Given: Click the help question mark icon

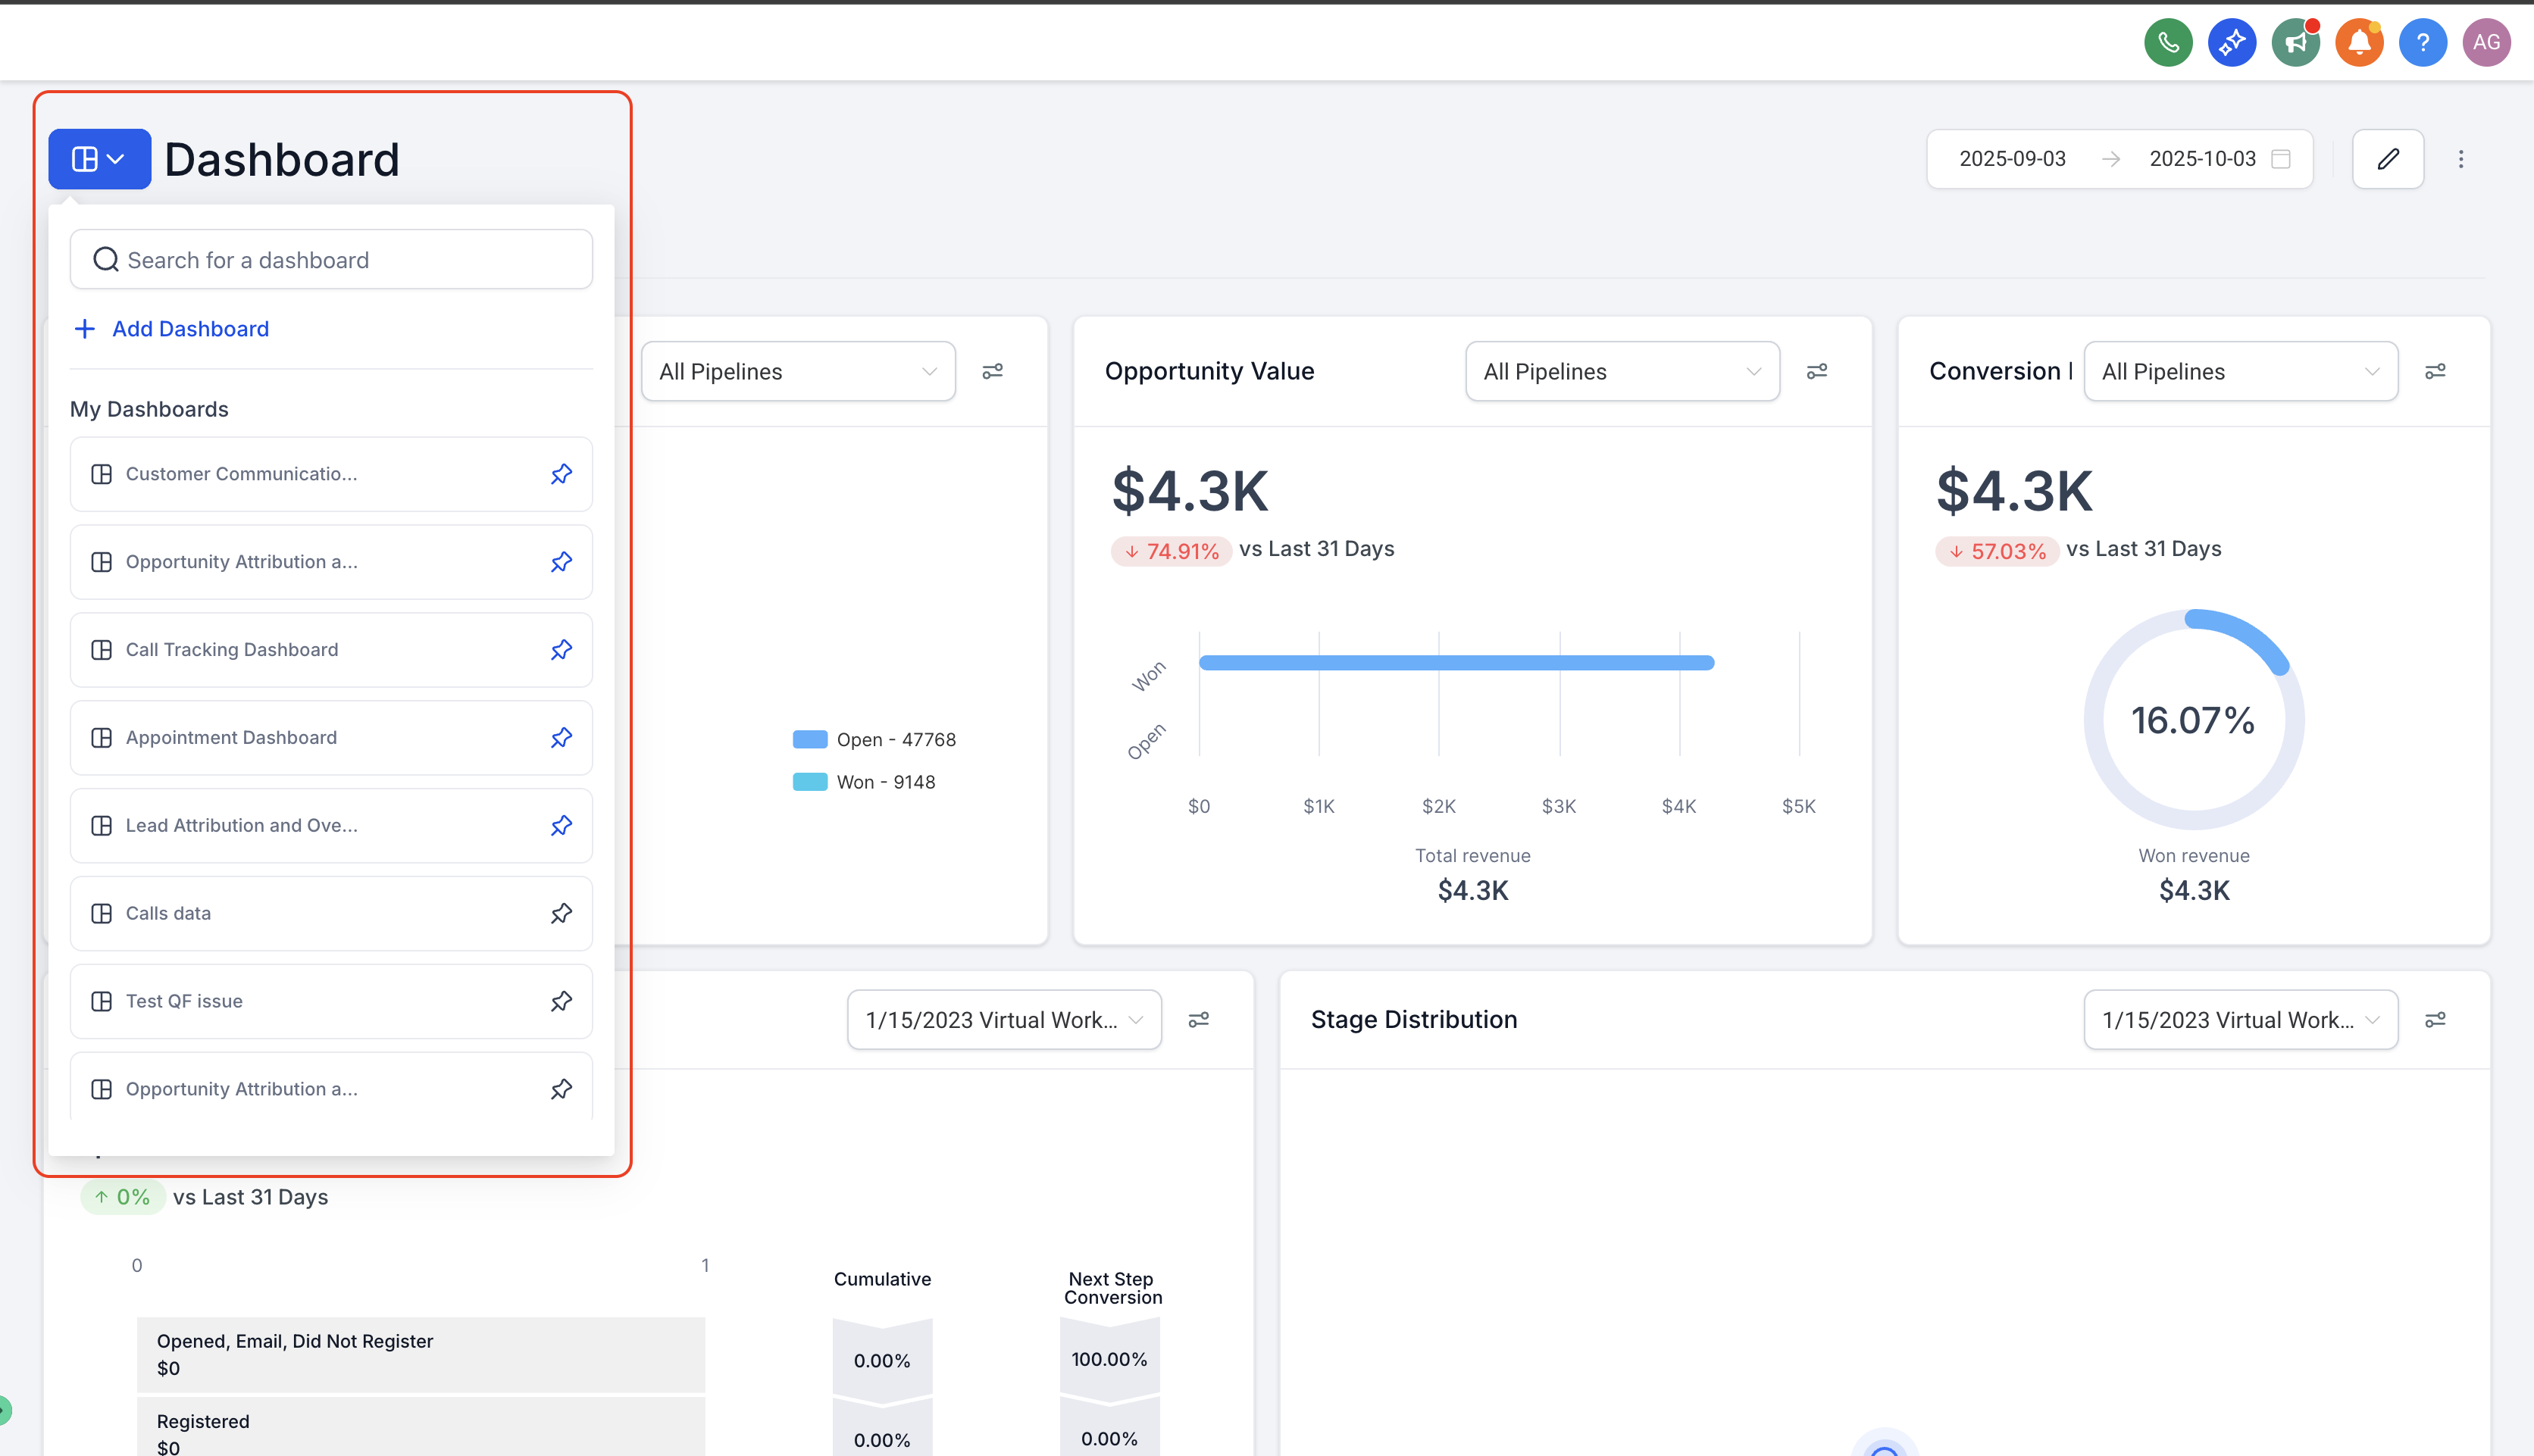Looking at the screenshot, I should pyautogui.click(x=2423, y=42).
